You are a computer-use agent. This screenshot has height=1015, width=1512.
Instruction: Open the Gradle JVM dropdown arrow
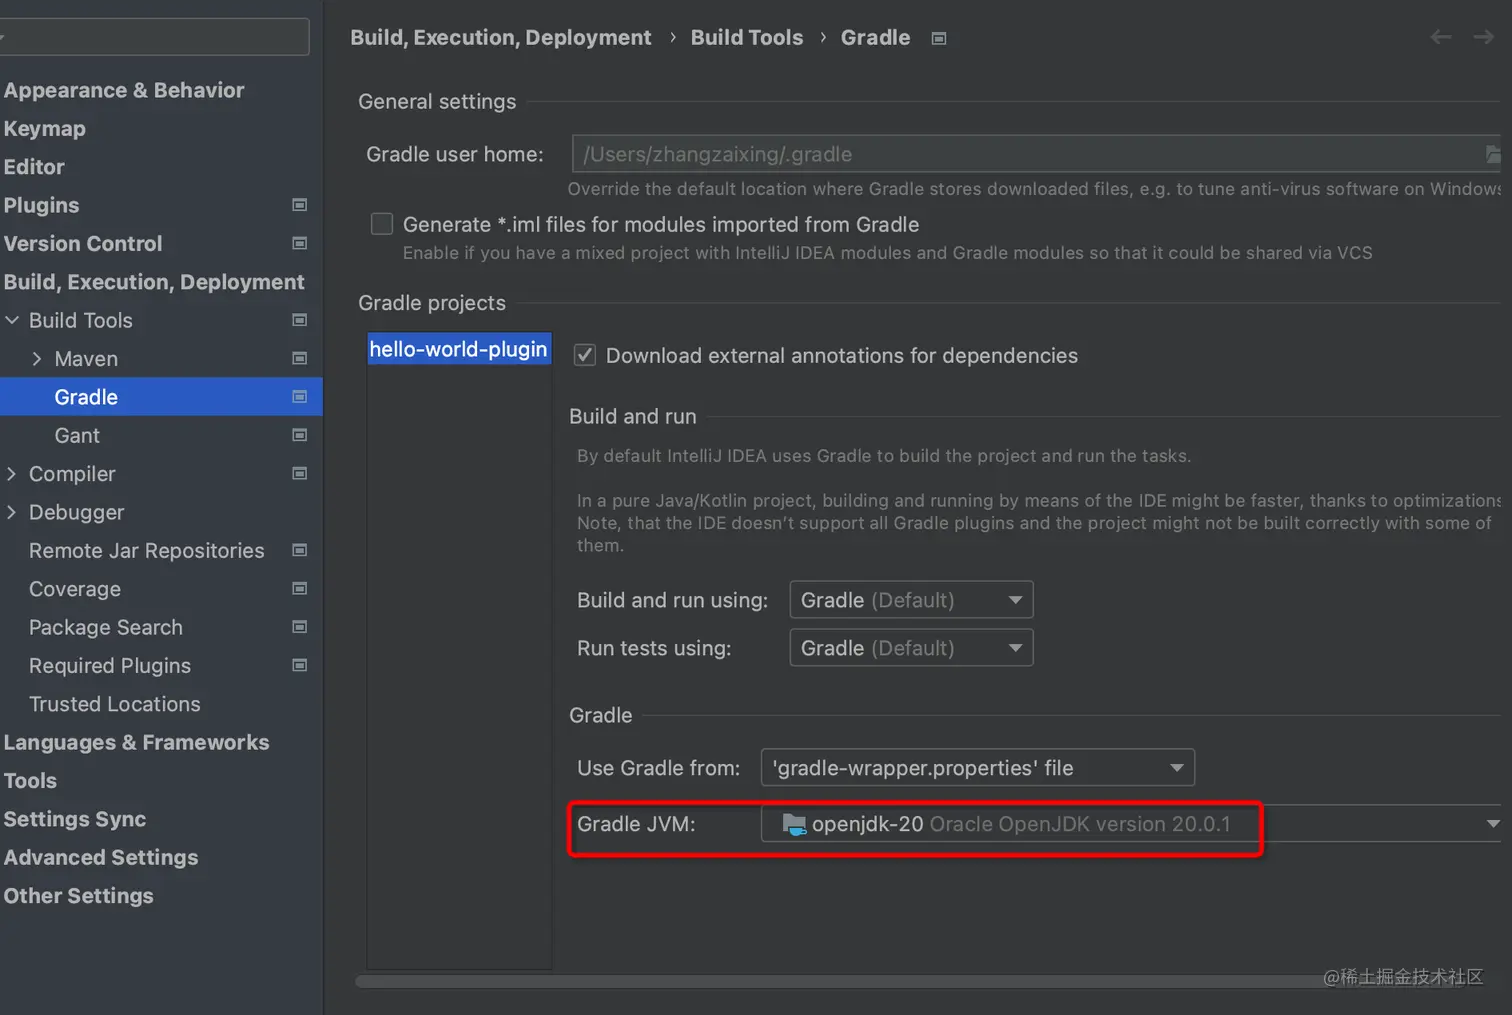point(1493,824)
